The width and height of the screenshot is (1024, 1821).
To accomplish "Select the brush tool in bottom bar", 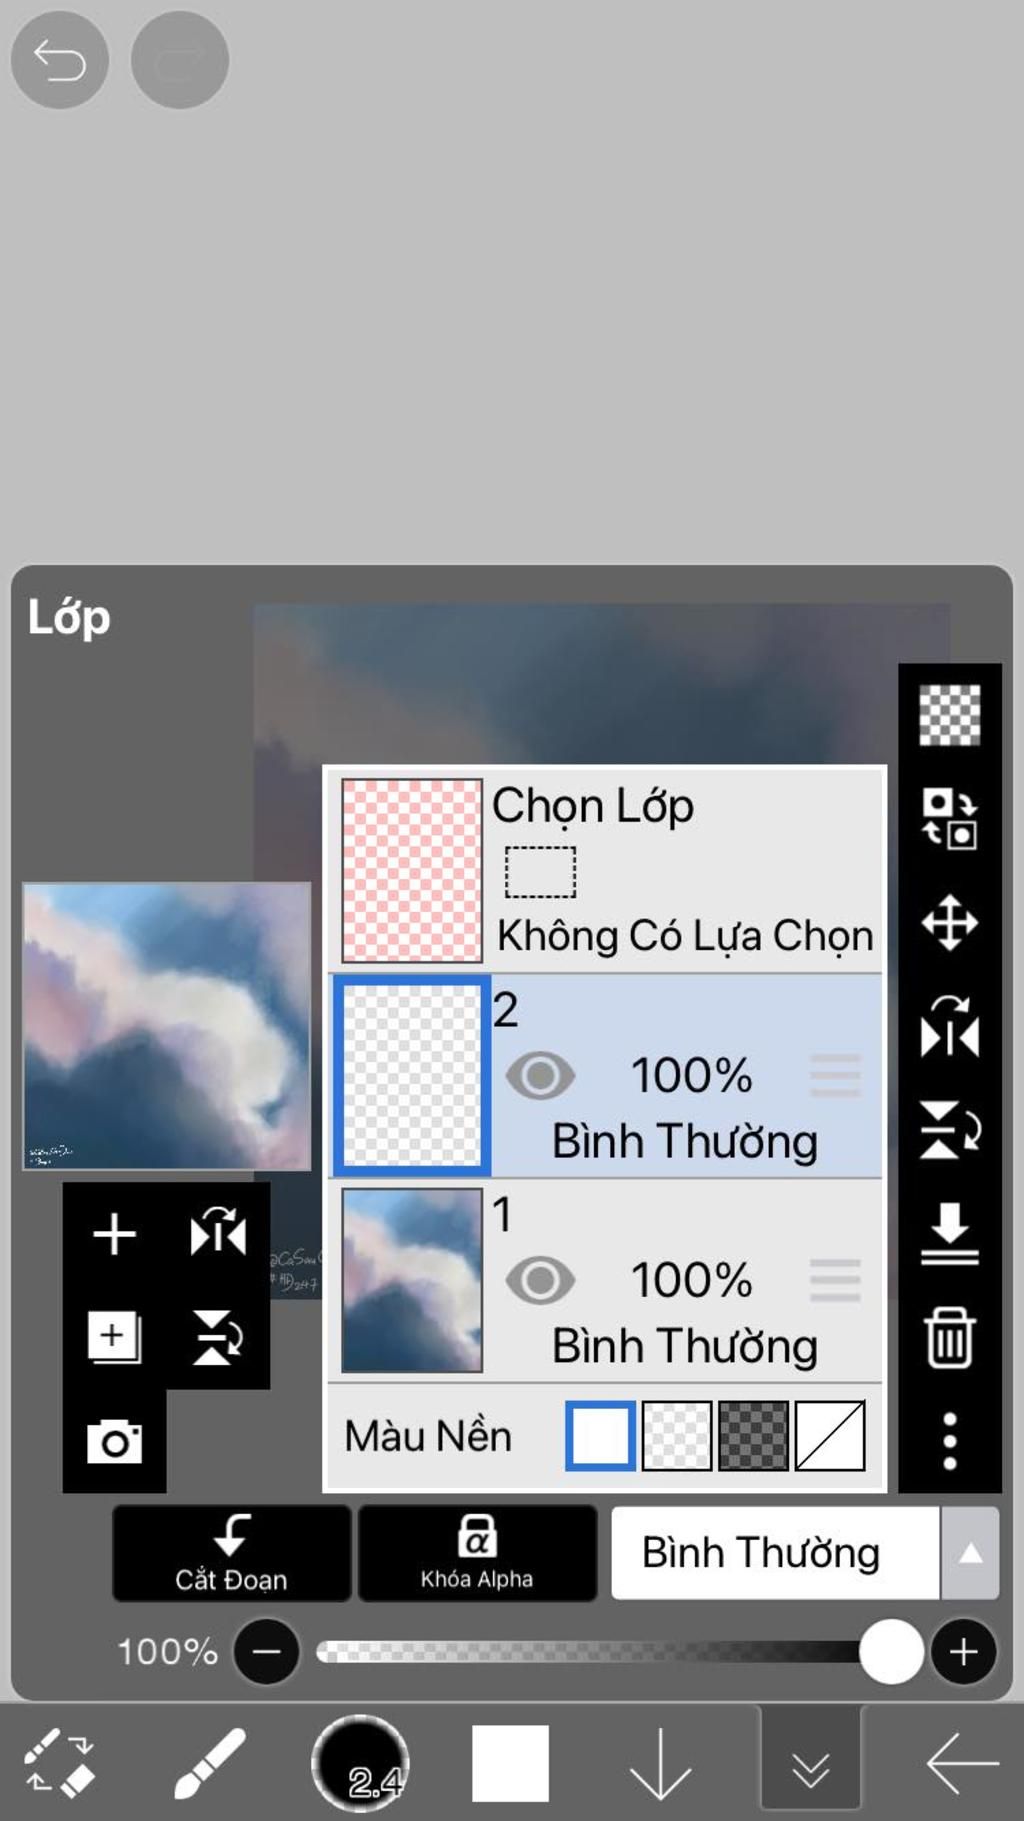I will [x=210, y=1764].
